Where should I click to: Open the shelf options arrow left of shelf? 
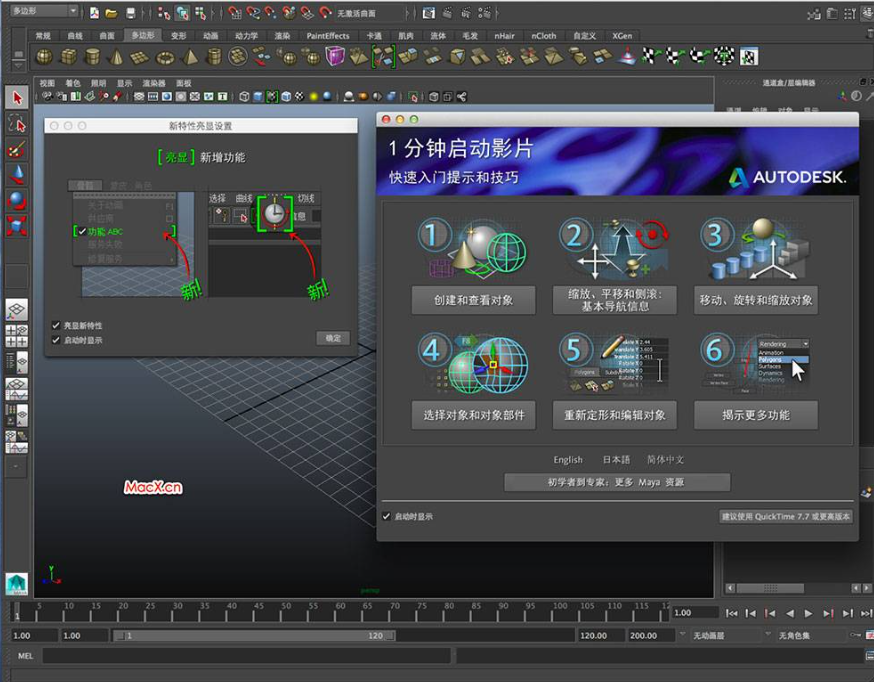[19, 65]
